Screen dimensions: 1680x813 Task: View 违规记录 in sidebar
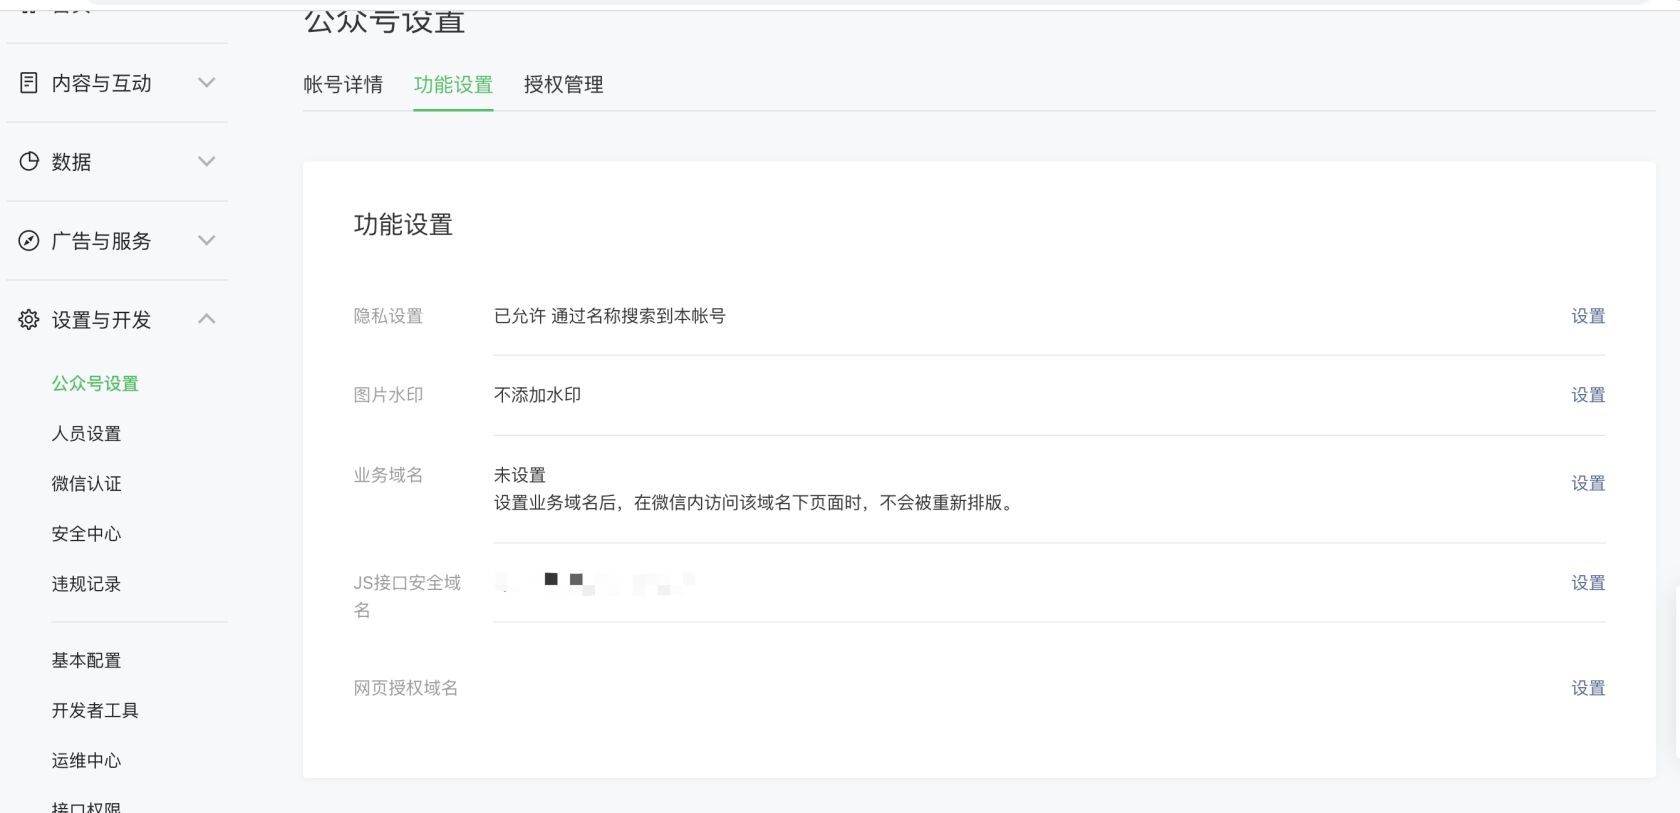[x=86, y=584]
